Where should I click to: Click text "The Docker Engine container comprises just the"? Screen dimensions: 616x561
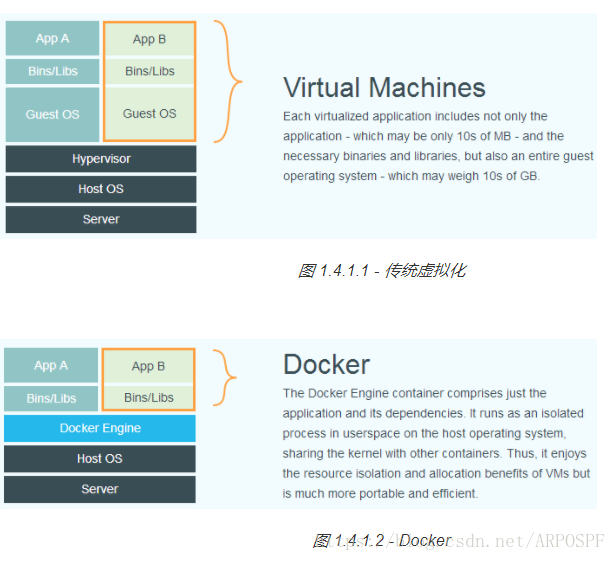pyautogui.click(x=414, y=393)
